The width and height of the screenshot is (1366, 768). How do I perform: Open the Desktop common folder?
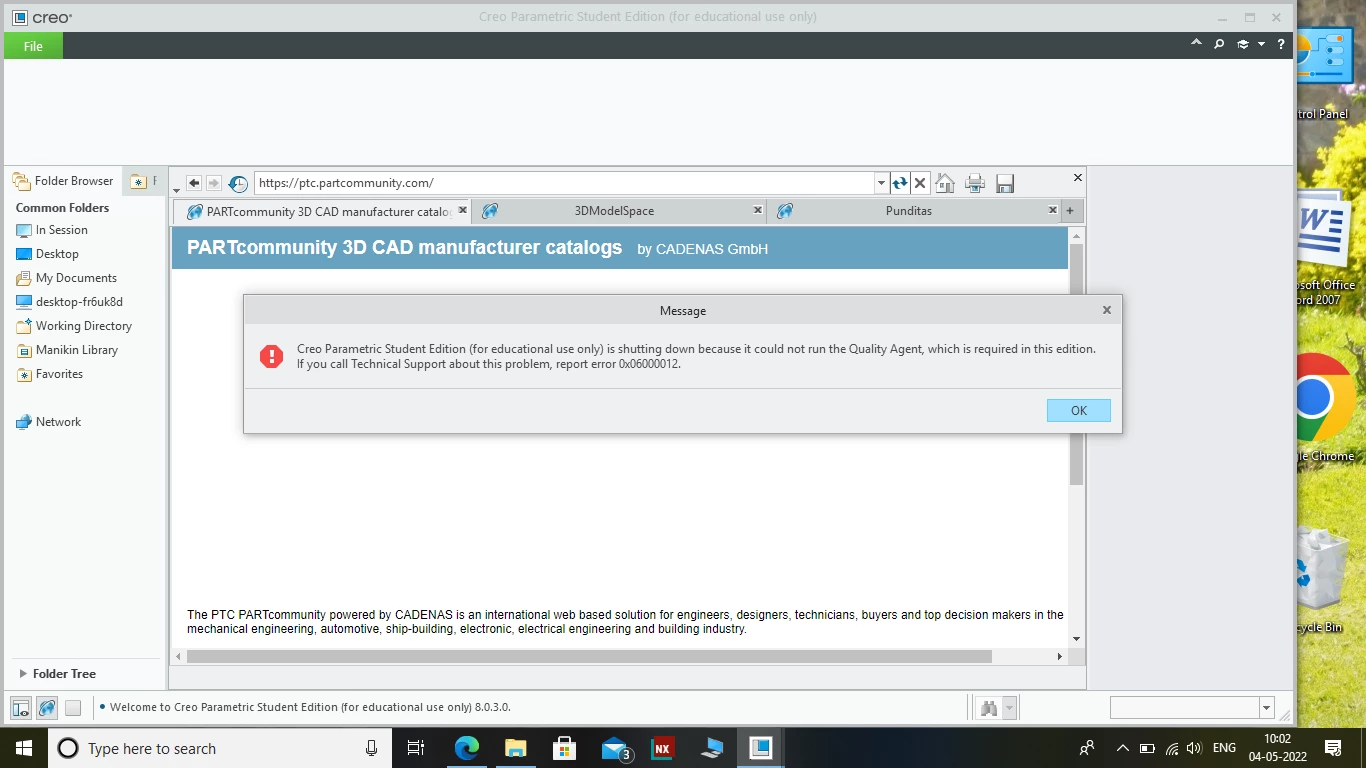(x=47, y=254)
